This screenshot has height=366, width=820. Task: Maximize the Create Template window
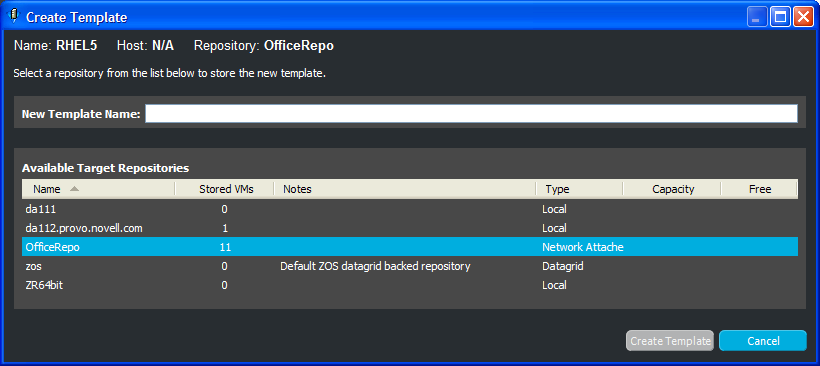(780, 17)
